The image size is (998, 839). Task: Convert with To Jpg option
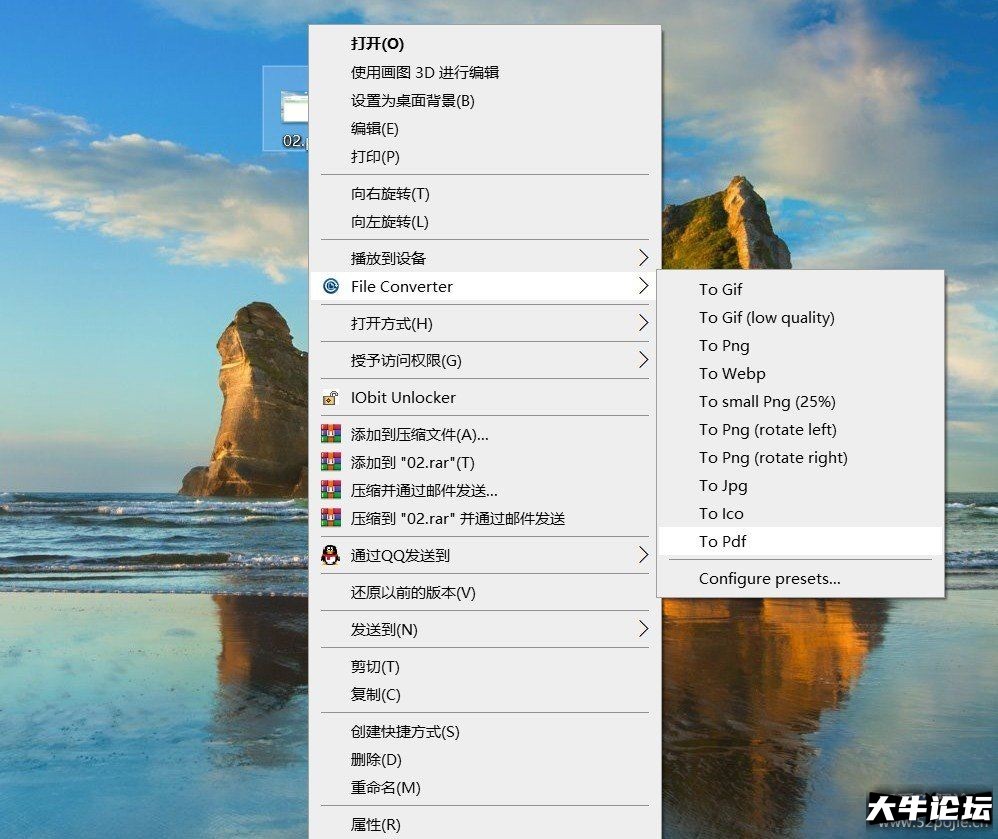tap(800, 486)
